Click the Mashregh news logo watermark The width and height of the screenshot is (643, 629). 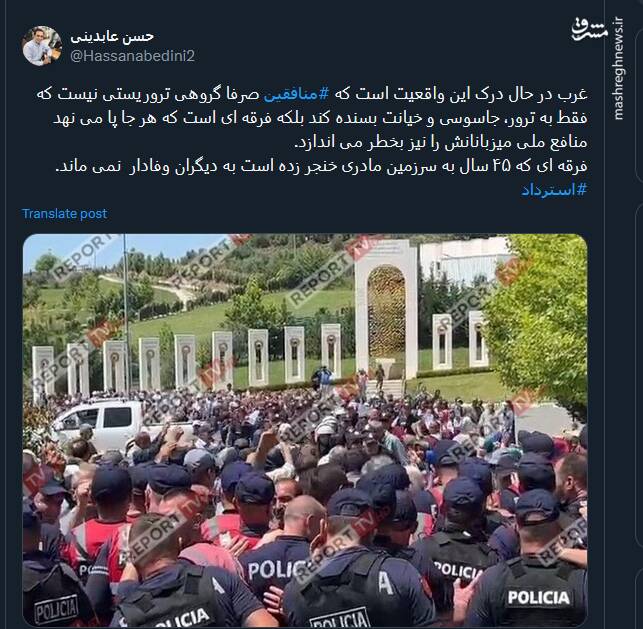[x=589, y=30]
